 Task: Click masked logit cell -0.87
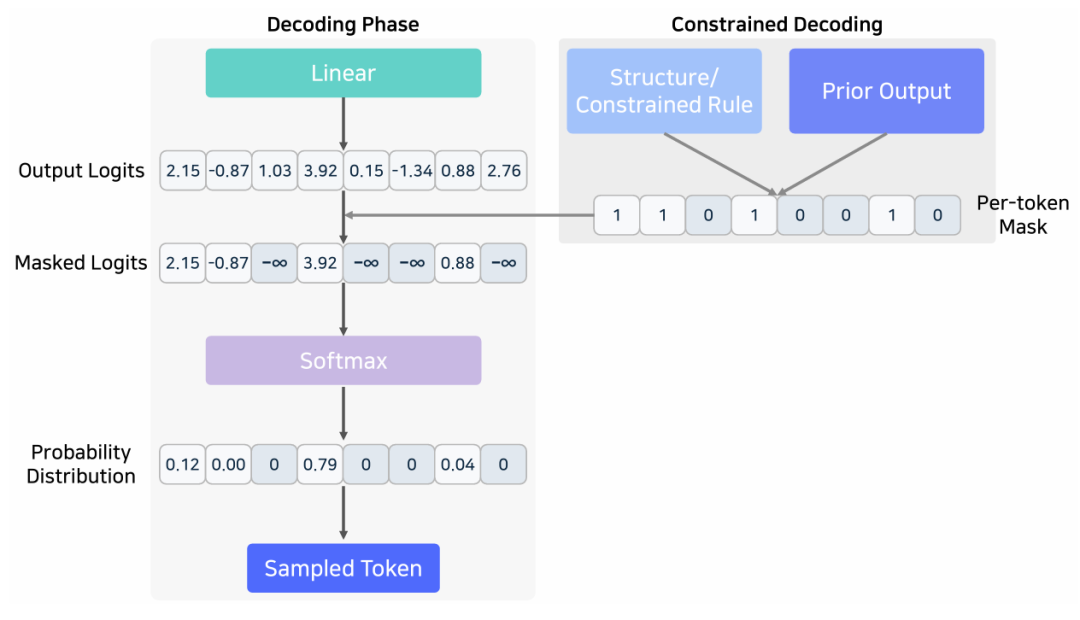point(229,264)
